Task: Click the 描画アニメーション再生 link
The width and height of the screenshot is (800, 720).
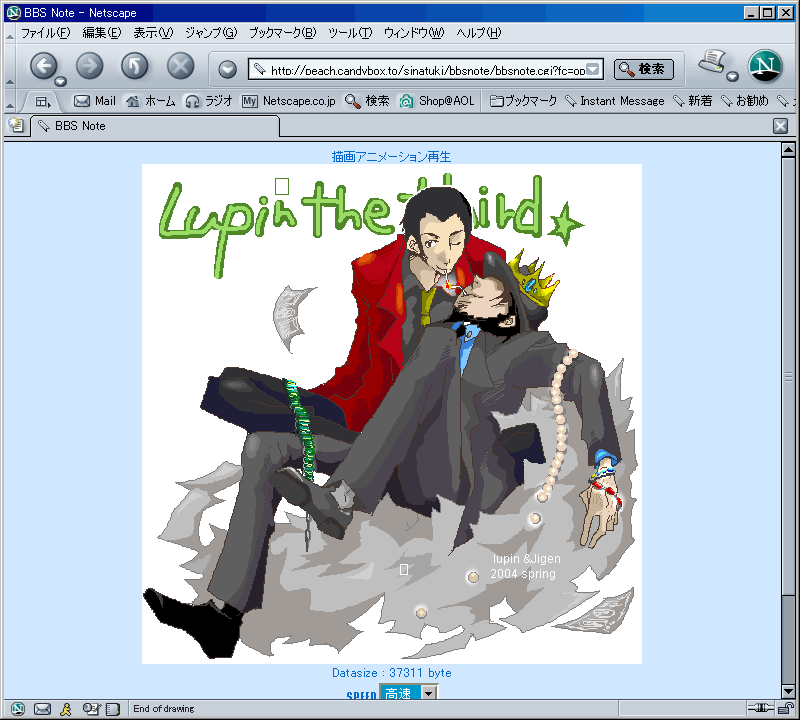Action: pos(391,157)
